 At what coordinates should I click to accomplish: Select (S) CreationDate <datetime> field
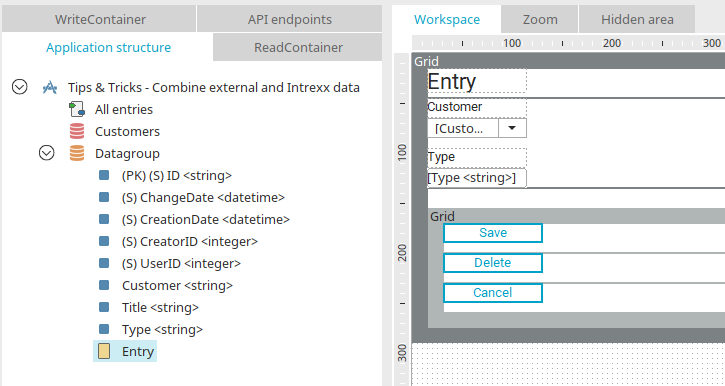(206, 220)
